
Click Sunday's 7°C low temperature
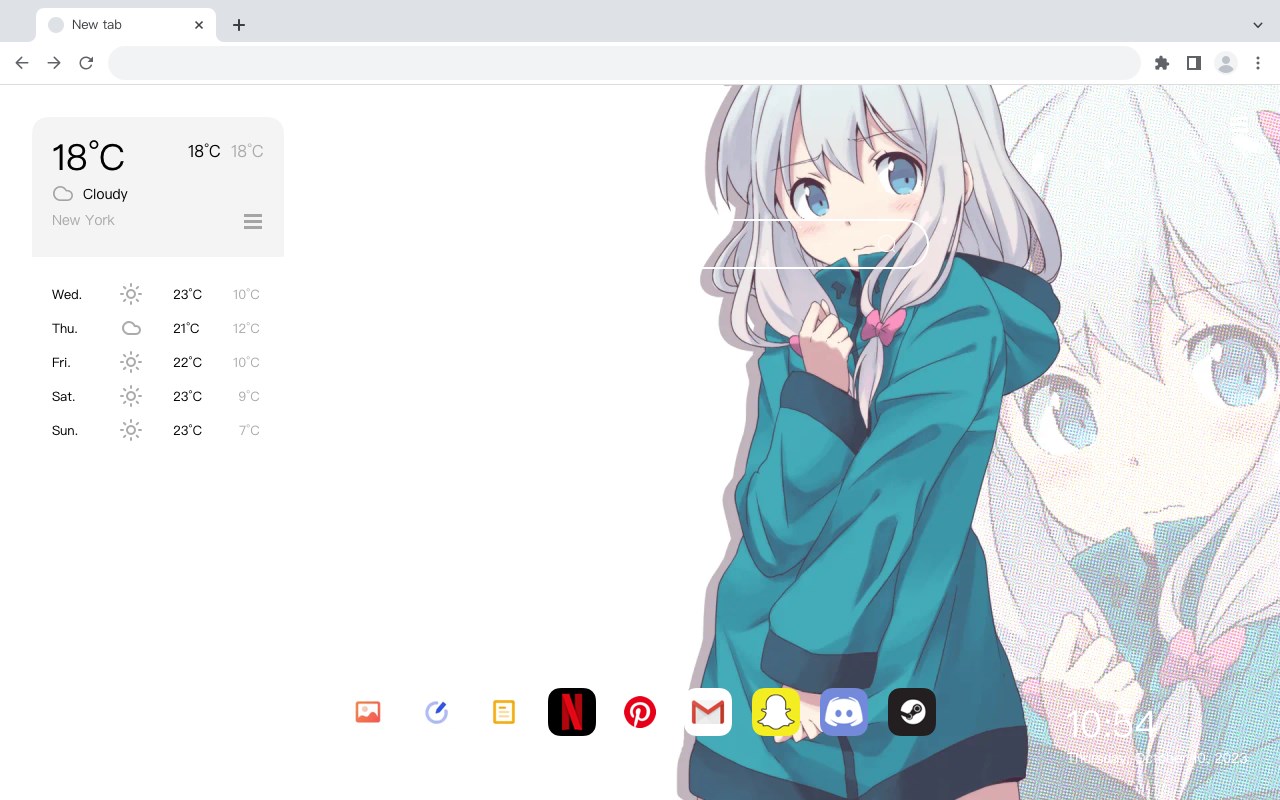[x=249, y=430]
